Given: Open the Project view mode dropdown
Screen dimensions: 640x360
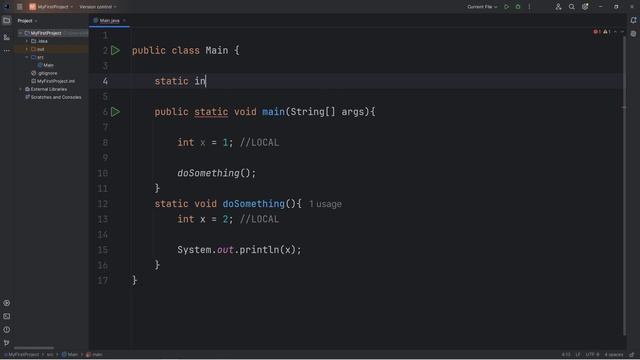Looking at the screenshot, I should pos(27,20).
